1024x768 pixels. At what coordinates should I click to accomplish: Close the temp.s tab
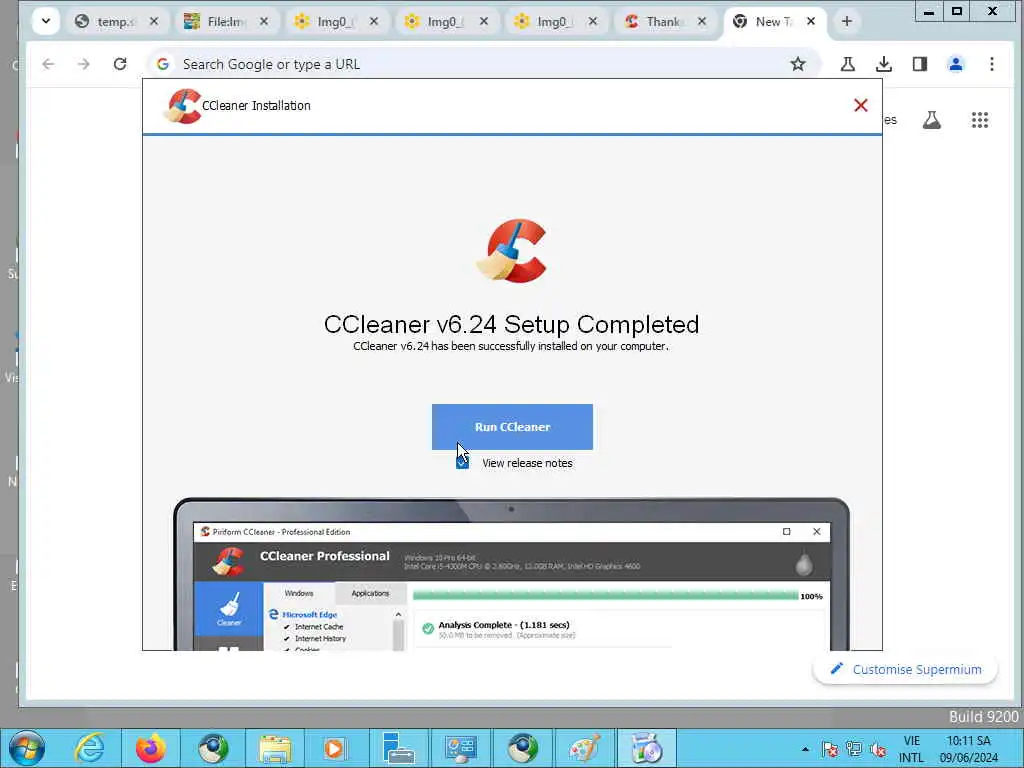(x=153, y=22)
